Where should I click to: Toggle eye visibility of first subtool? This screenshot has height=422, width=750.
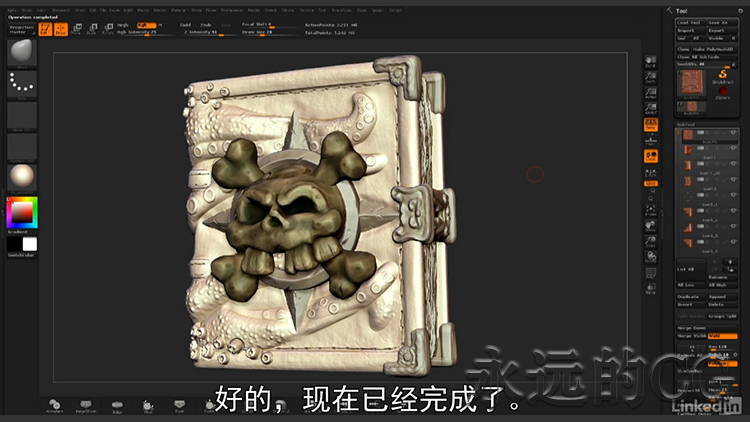pos(733,133)
